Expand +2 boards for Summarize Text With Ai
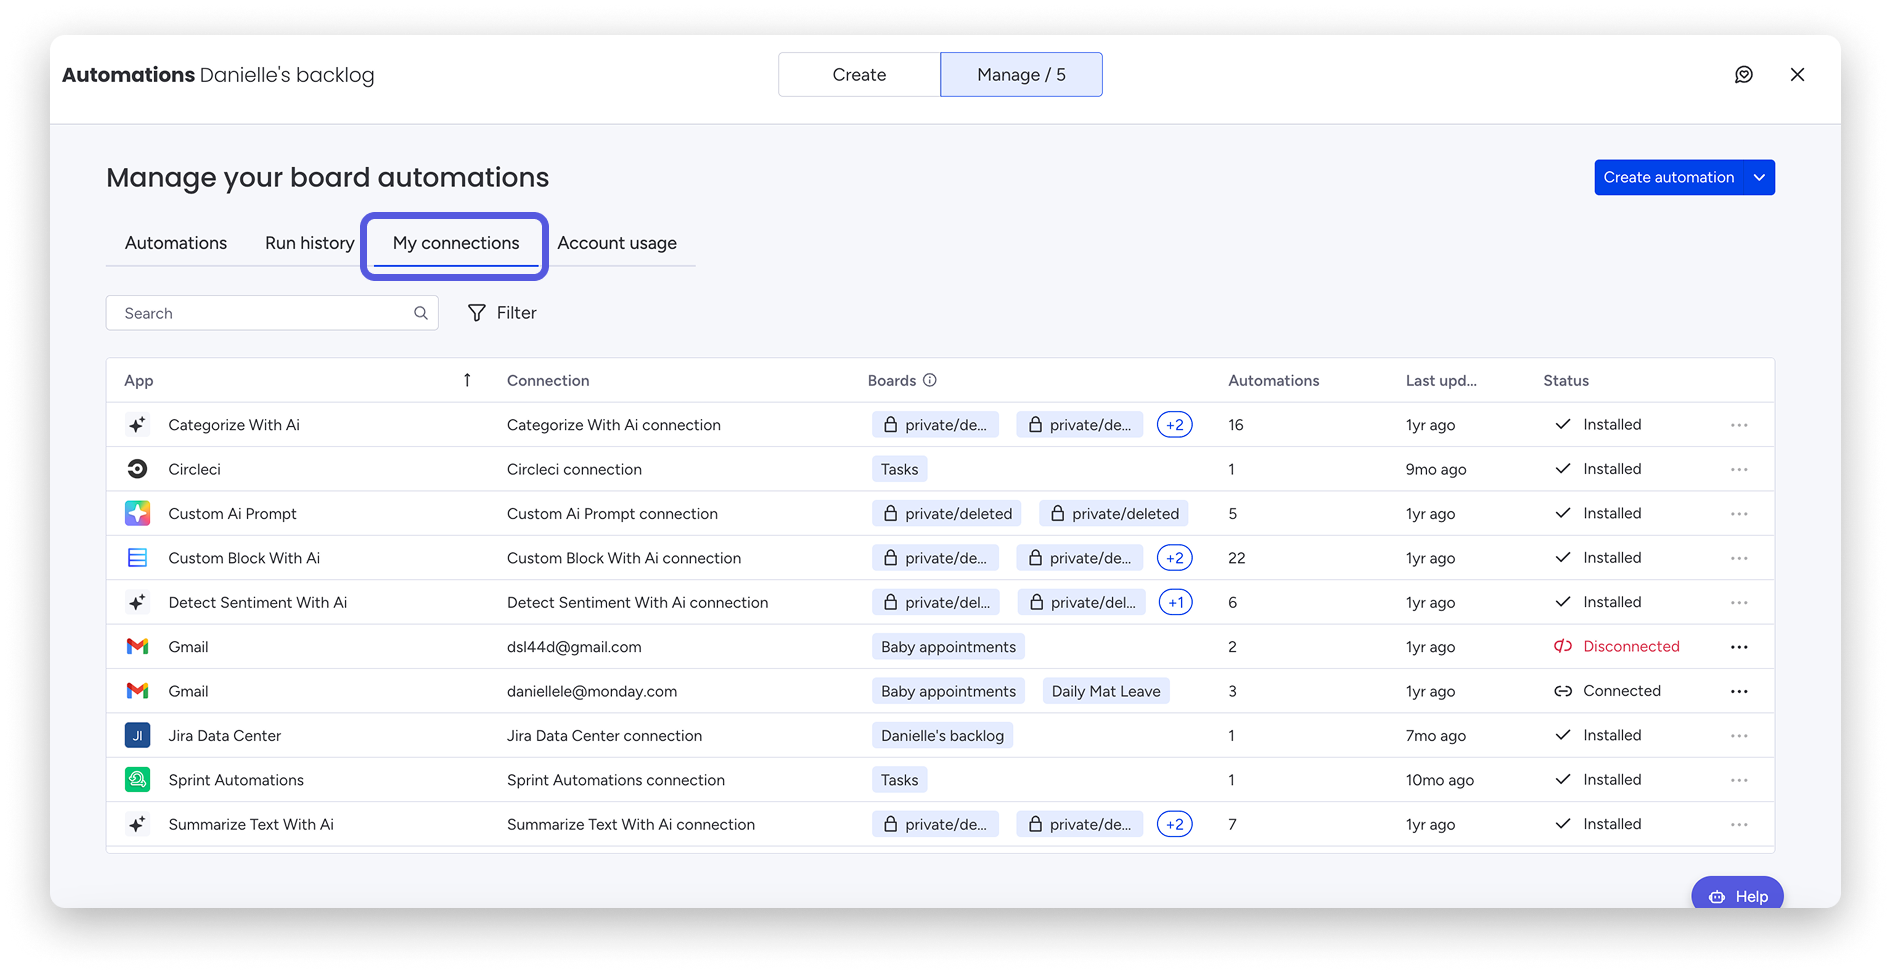 [x=1174, y=824]
